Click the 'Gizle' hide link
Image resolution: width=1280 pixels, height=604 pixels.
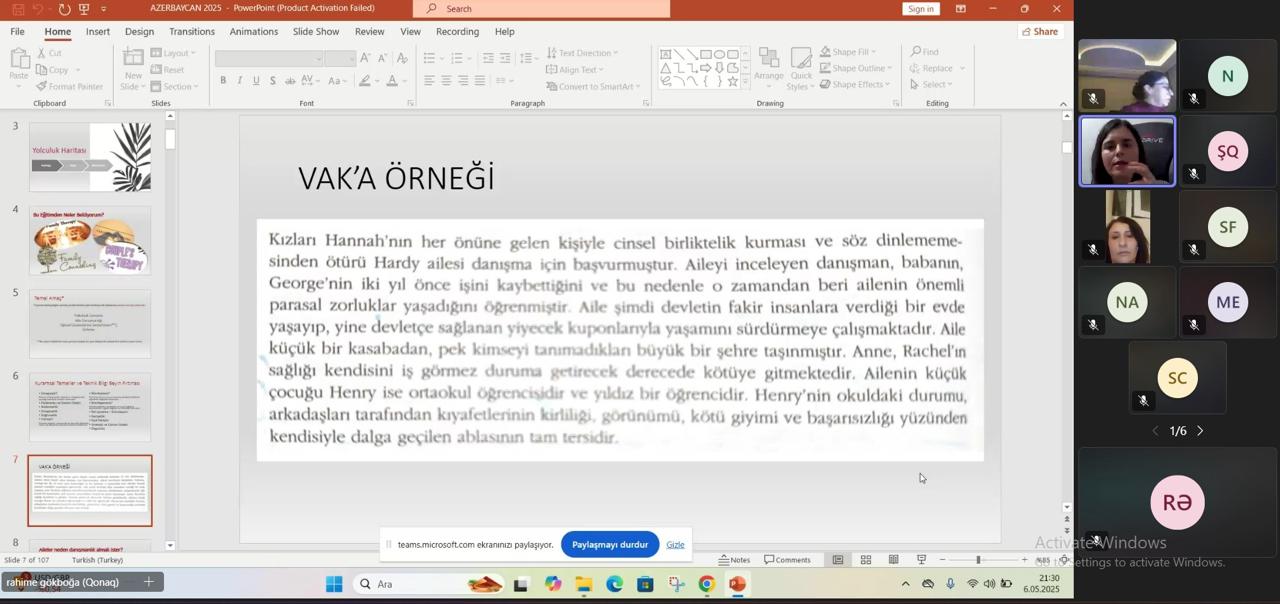[x=675, y=545]
